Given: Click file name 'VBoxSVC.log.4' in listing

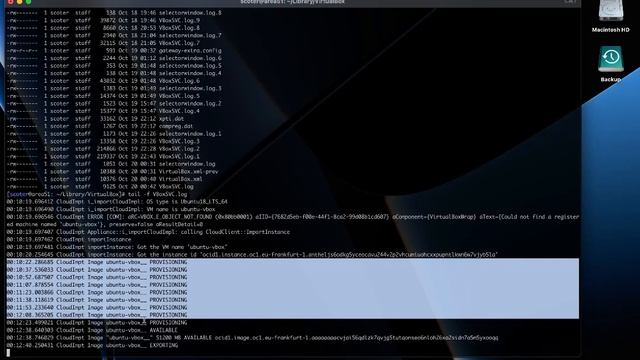Looking at the screenshot, I should pos(179,111).
